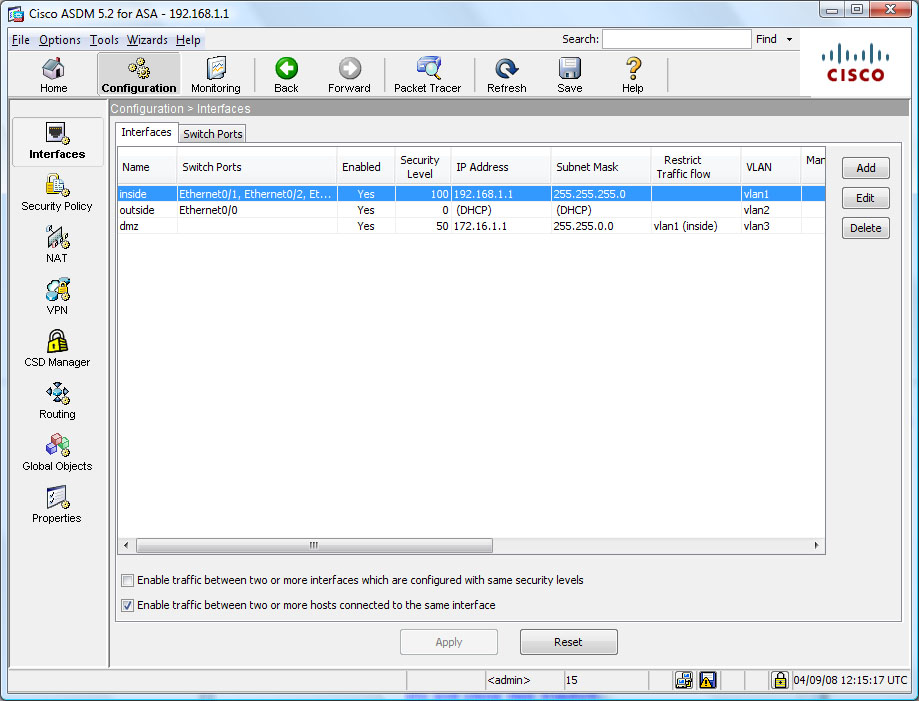This screenshot has width=919, height=701.
Task: Open Help from the toolbar
Action: pos(633,75)
